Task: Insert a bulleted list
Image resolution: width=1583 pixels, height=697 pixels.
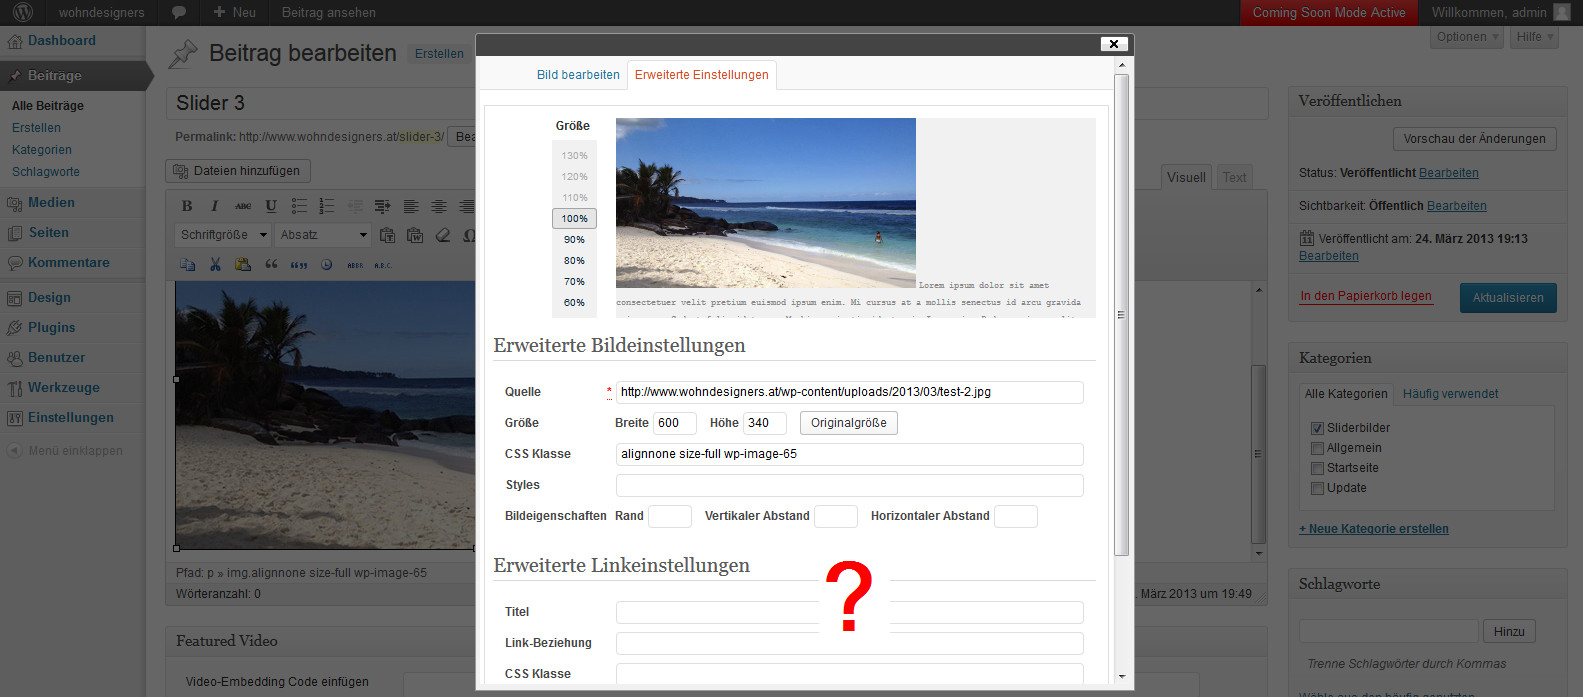Action: [299, 206]
